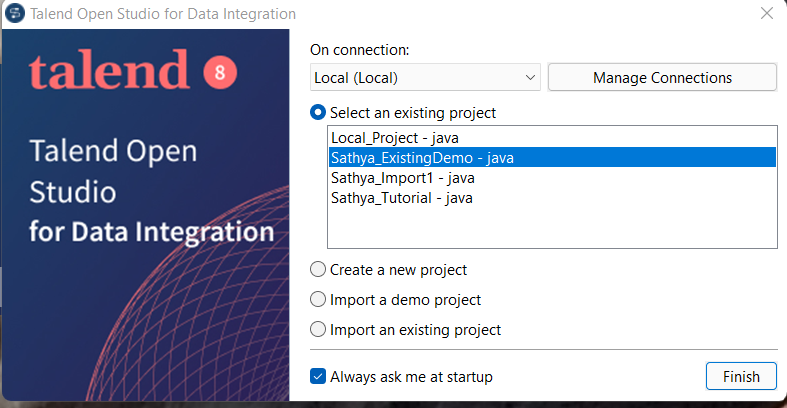Pick the Import a demo project option
Screen dimensions: 787x408
pos(318,299)
